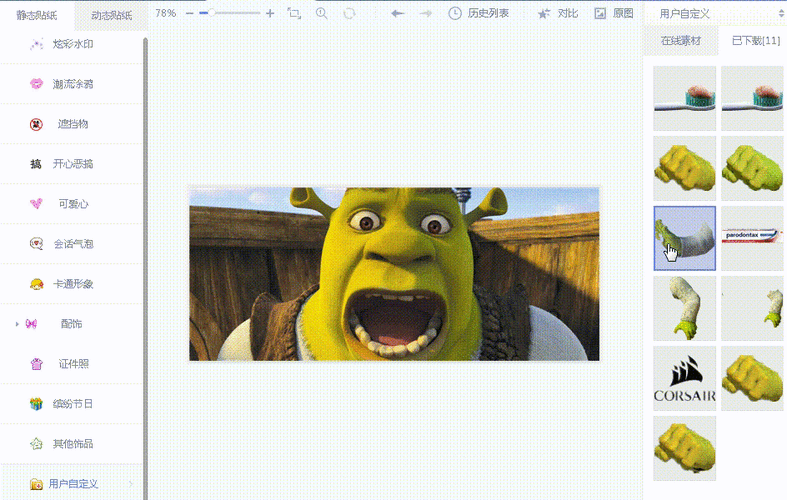Show the 原图 original image

(x=614, y=14)
